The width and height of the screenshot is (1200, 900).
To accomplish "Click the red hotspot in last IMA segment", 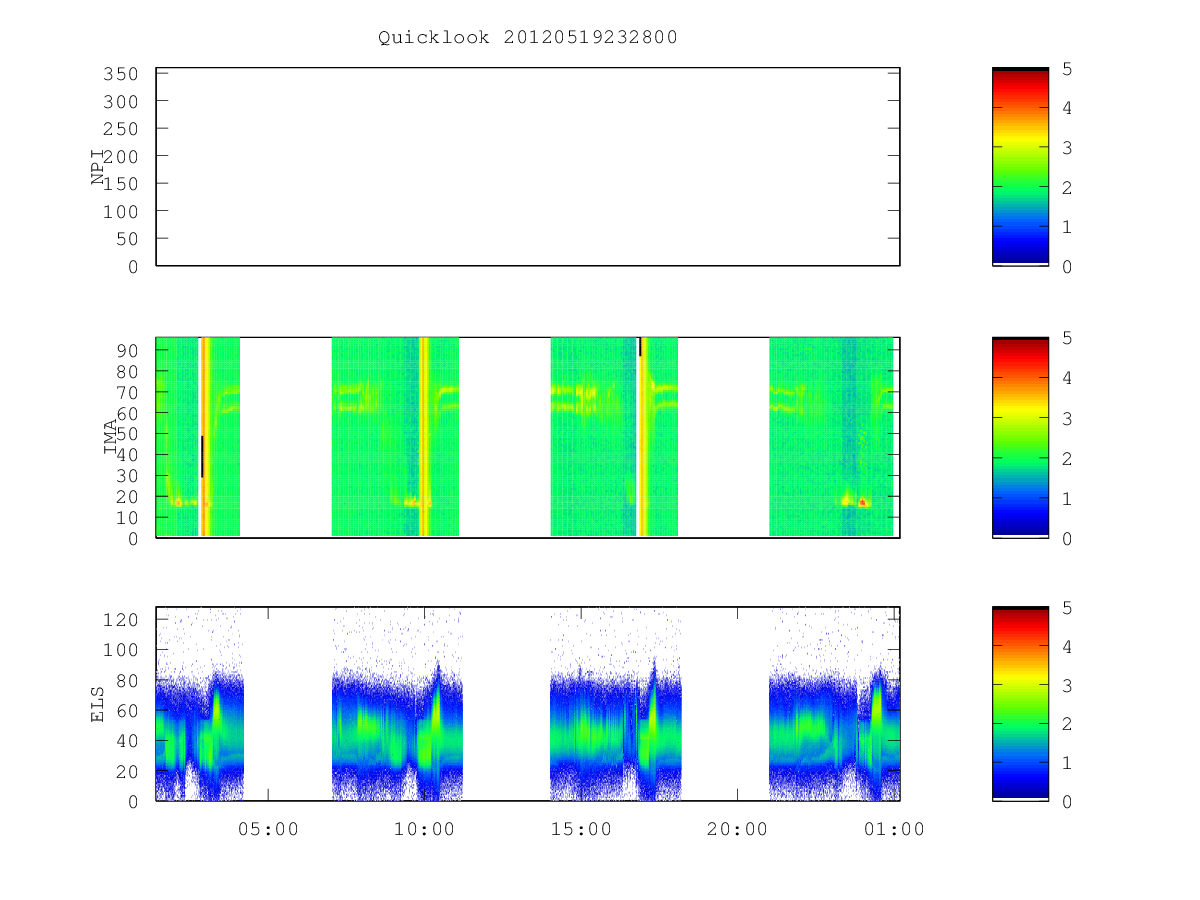I will pyautogui.click(x=861, y=502).
